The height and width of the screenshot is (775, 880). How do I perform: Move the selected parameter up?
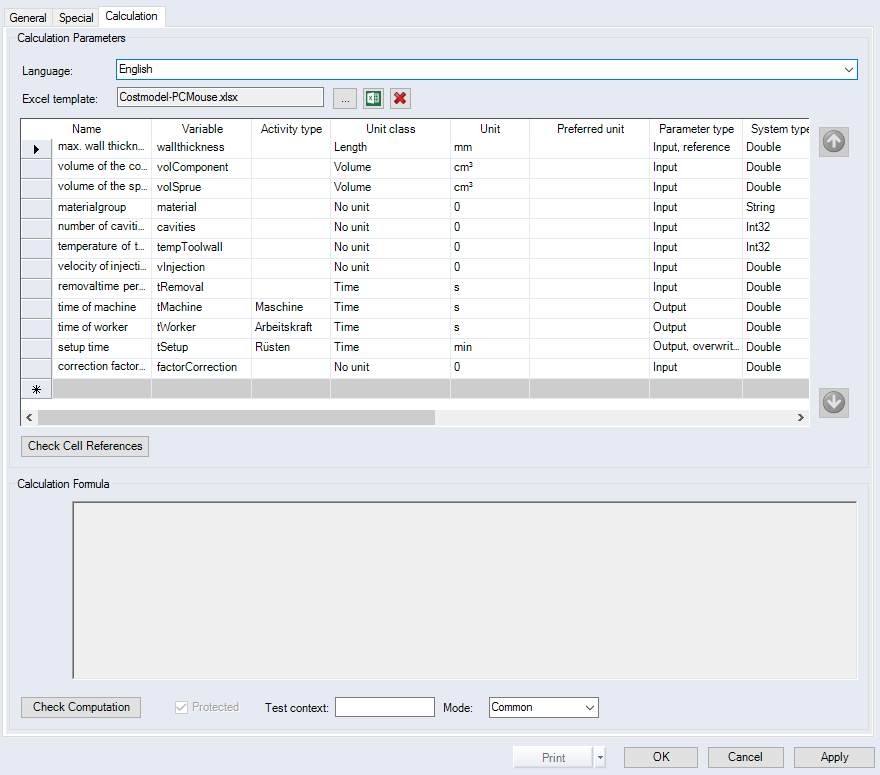[833, 141]
